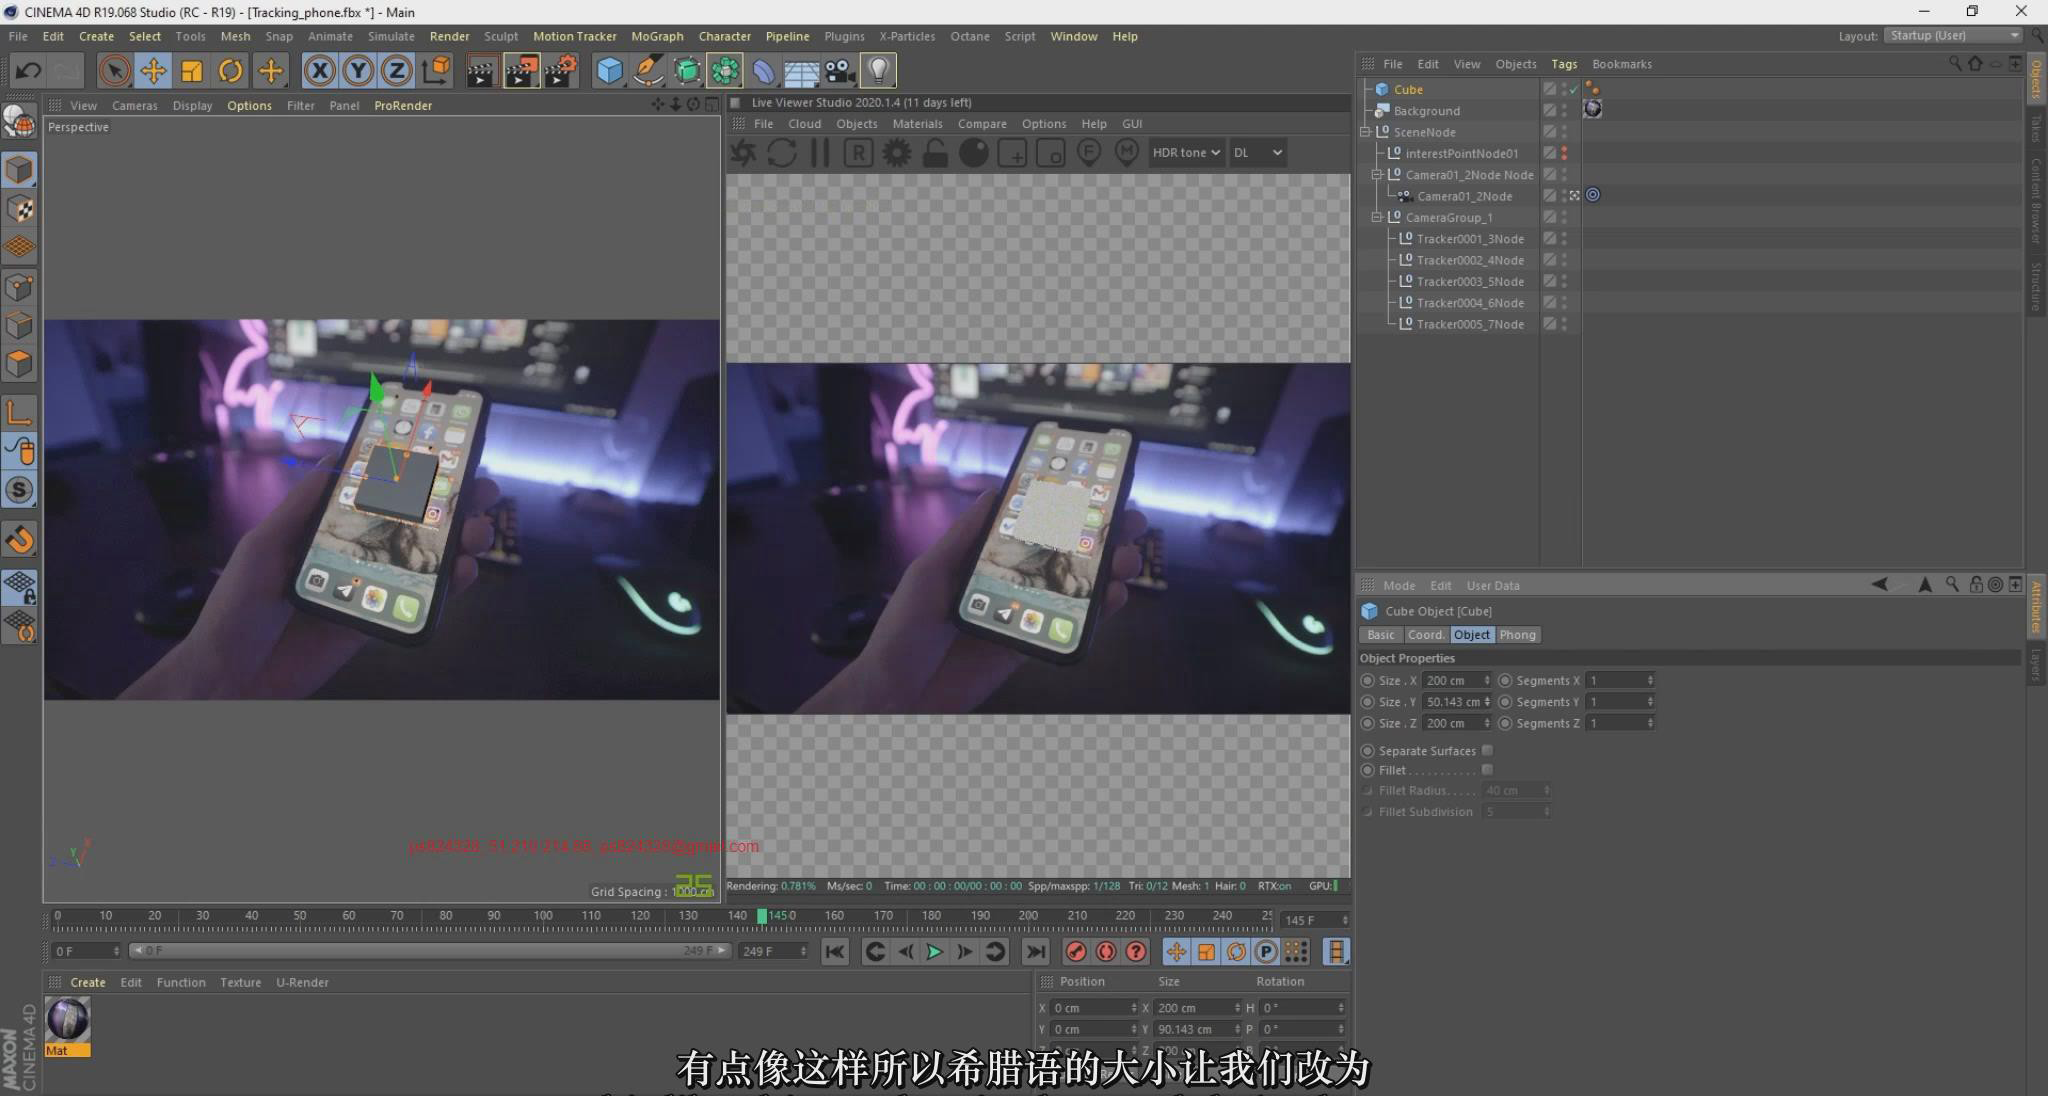Open Live Viewer Materials menu
Viewport: 2048px width, 1096px height.
pyautogui.click(x=917, y=124)
